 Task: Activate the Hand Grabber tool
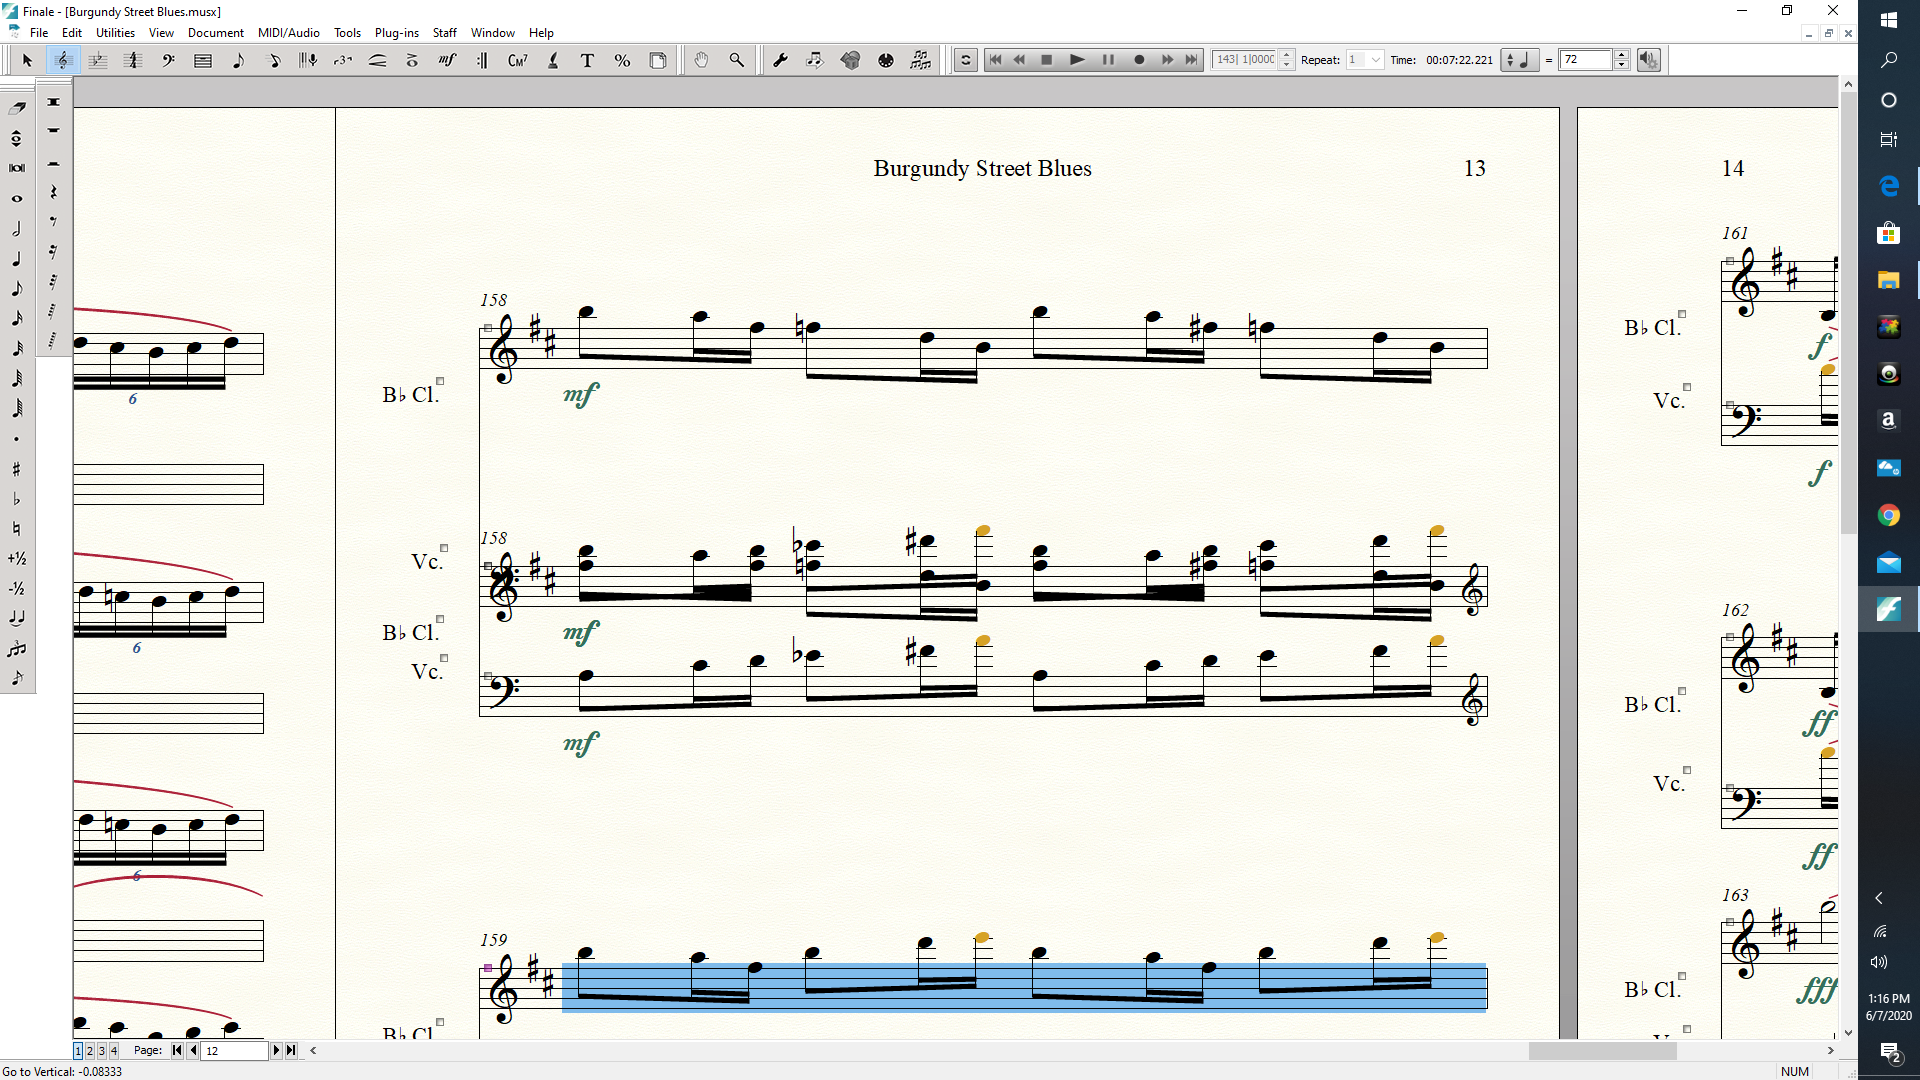pyautogui.click(x=701, y=60)
